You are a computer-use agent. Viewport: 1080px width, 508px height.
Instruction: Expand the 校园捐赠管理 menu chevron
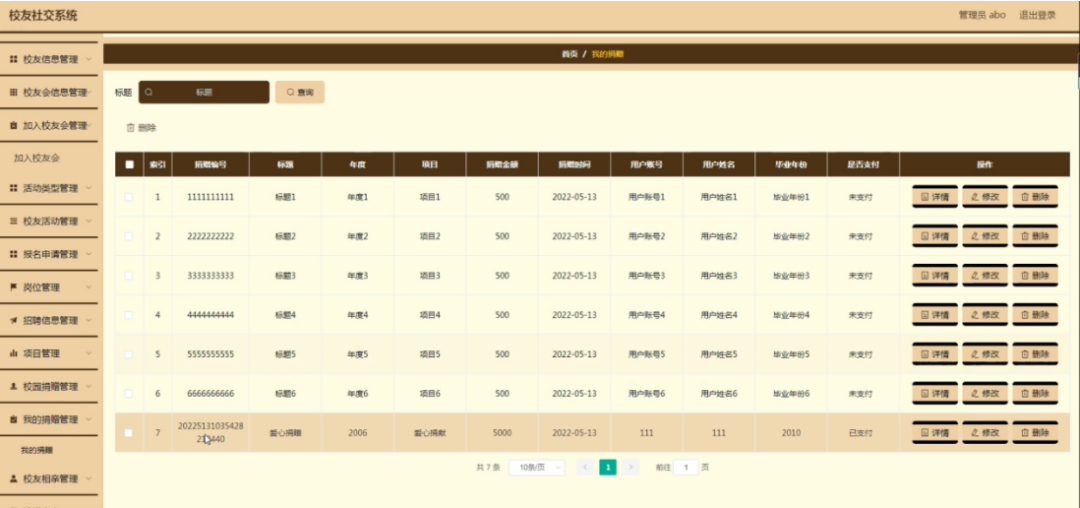pyautogui.click(x=89, y=386)
